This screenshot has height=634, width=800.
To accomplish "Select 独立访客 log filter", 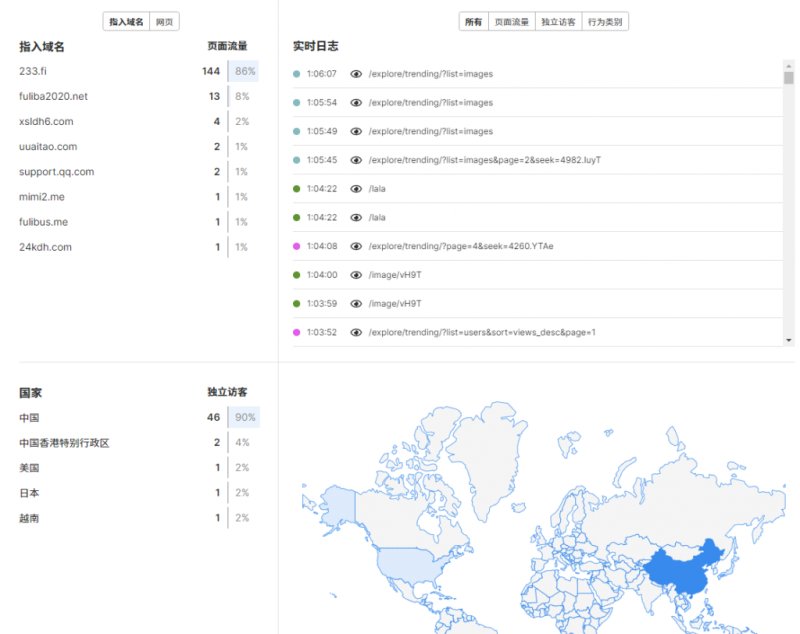I will click(558, 22).
